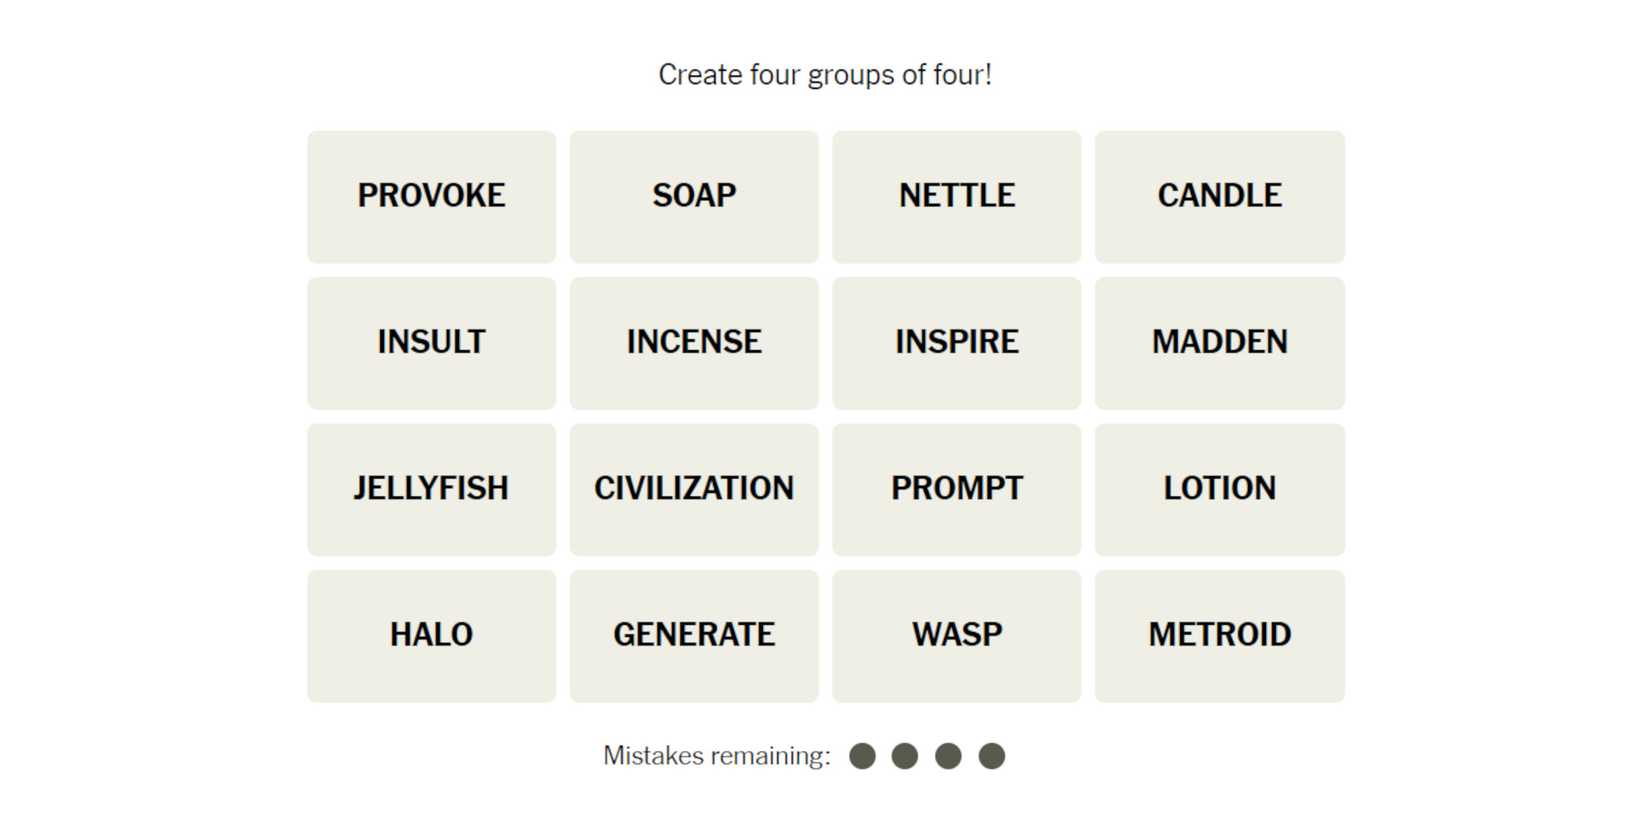Select the WASP tile
Viewport: 1650px width, 825px height.
pyautogui.click(x=956, y=635)
